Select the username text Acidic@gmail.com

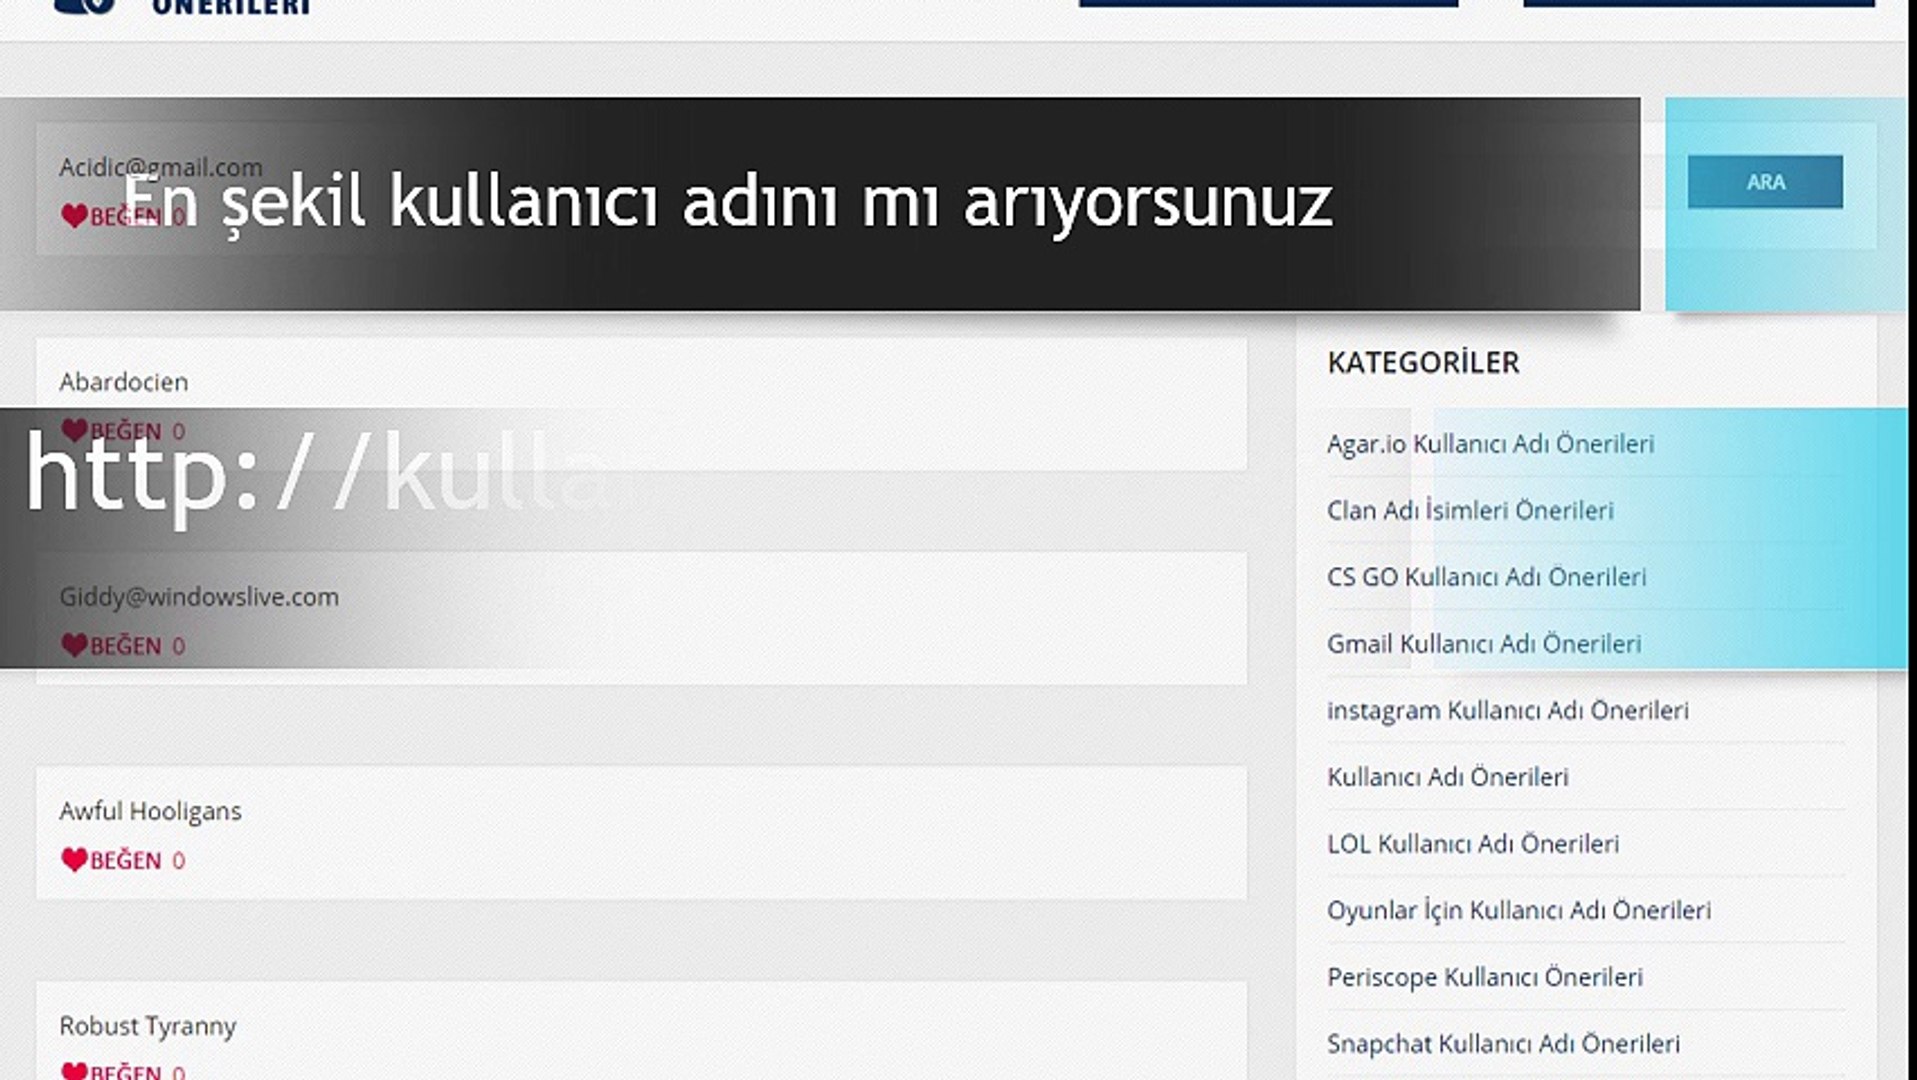tap(160, 167)
